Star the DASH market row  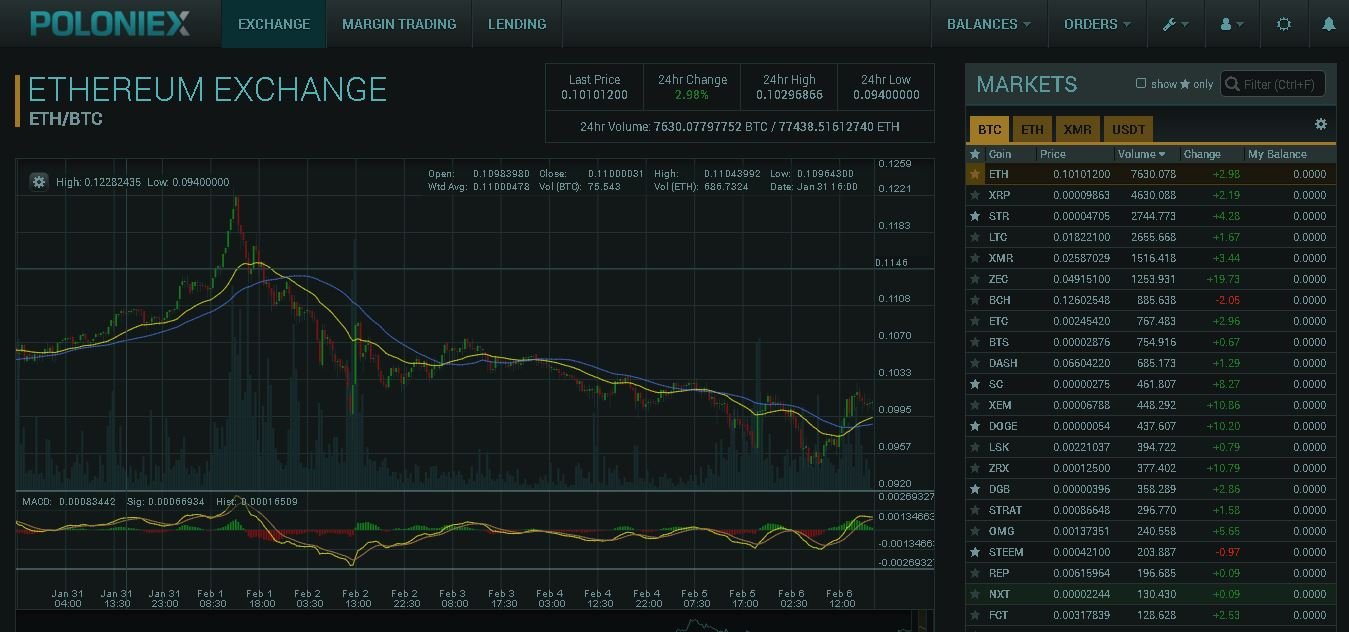click(x=974, y=363)
